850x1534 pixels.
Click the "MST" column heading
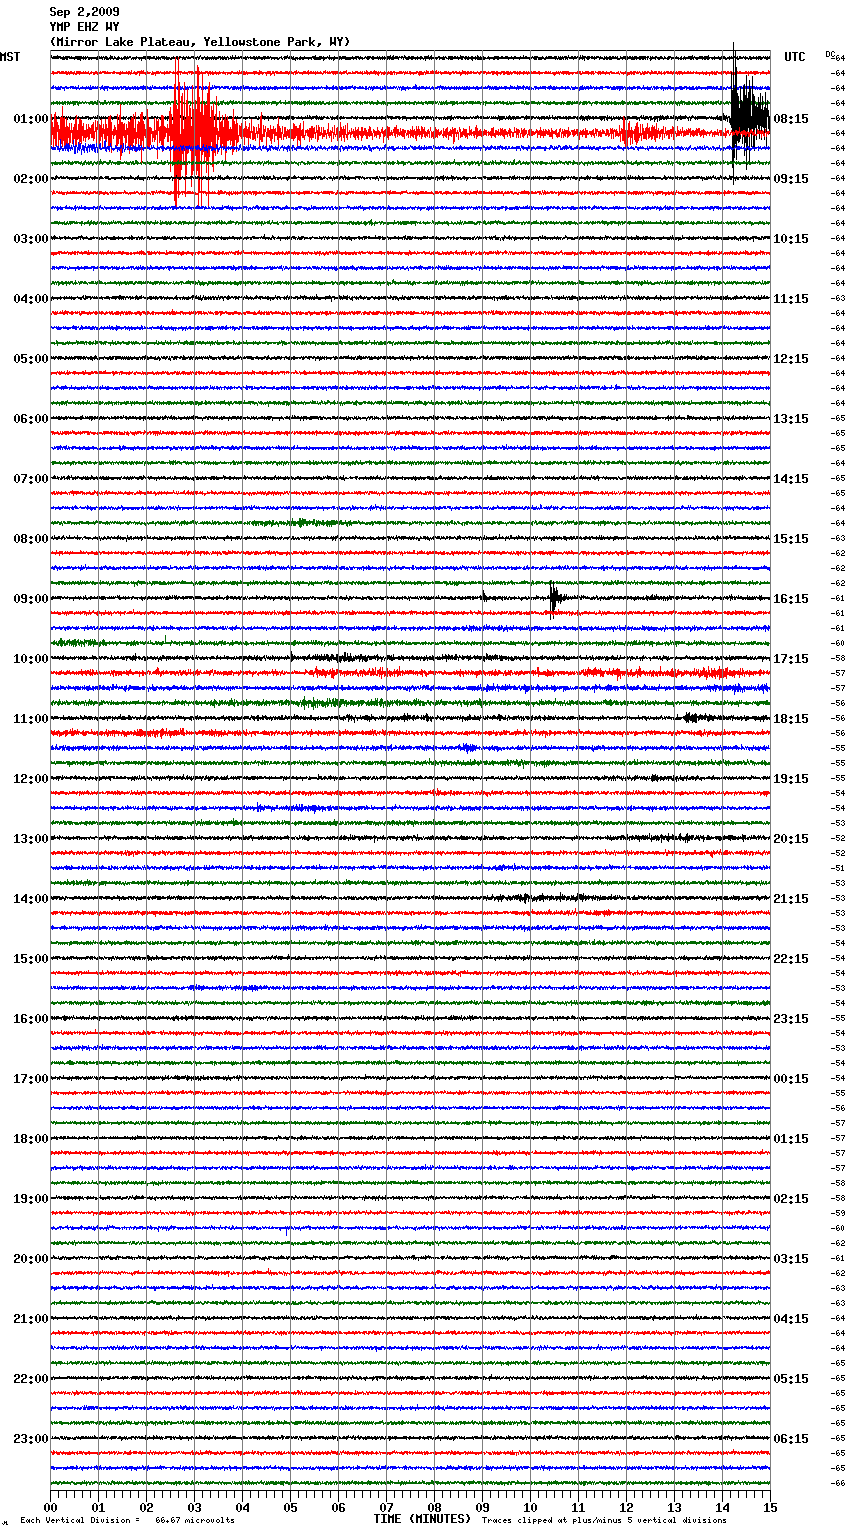click(10, 57)
